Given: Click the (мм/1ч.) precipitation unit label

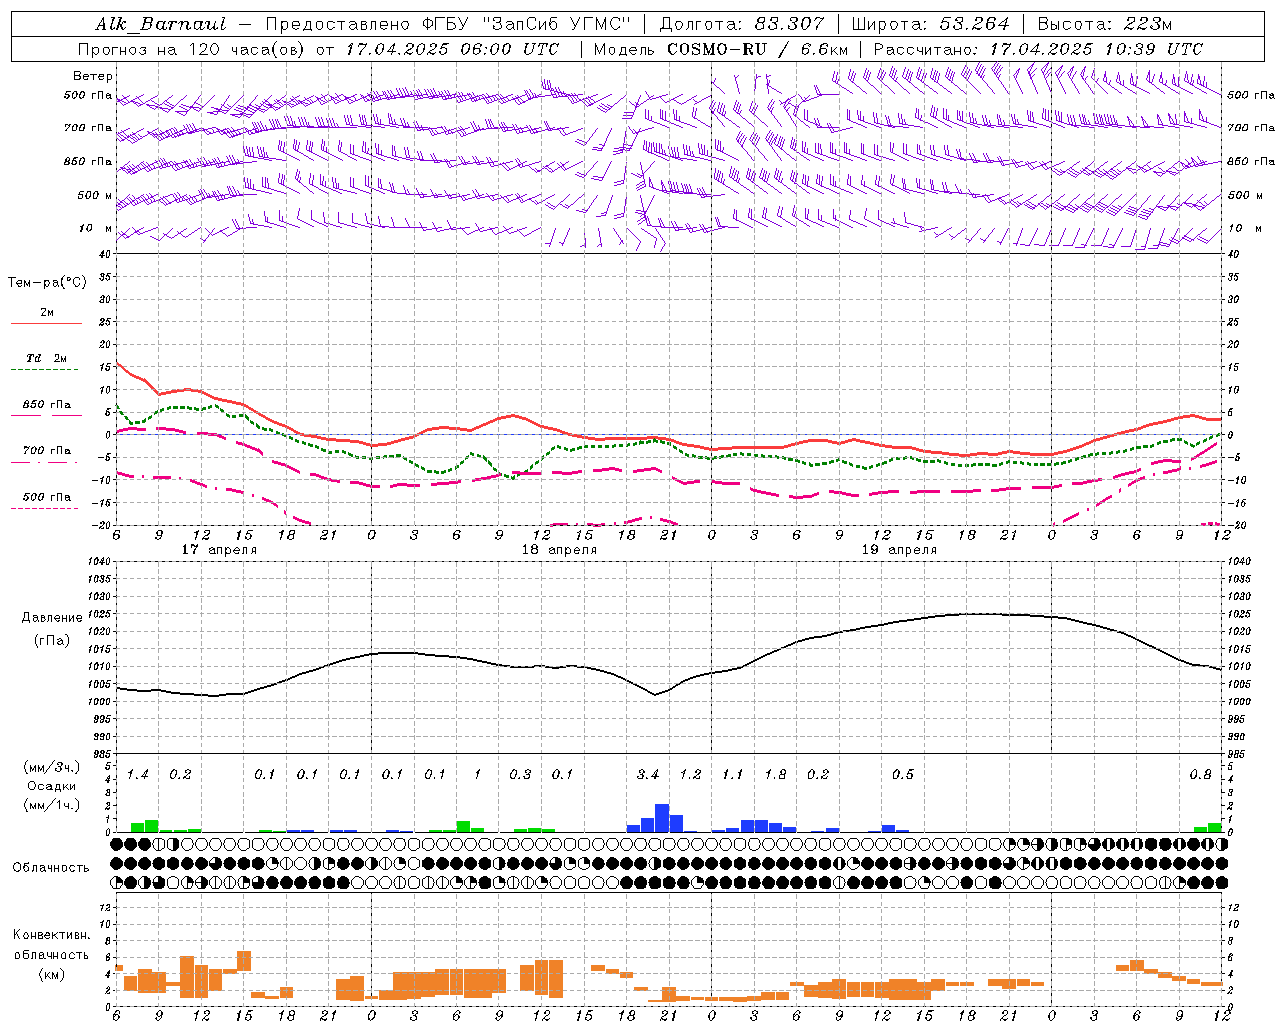Looking at the screenshot, I should tap(52, 804).
